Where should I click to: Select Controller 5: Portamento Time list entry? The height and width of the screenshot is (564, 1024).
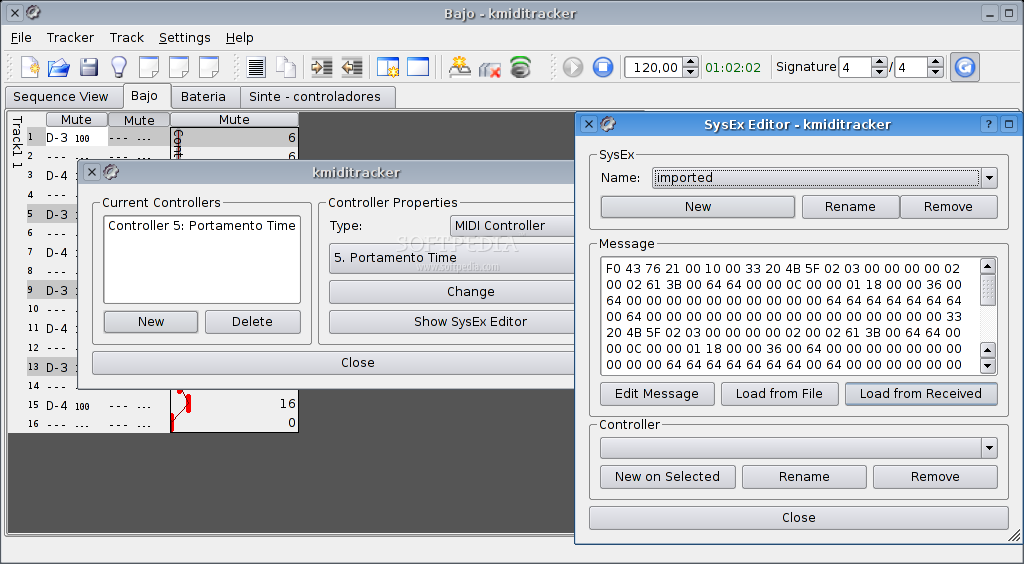click(x=202, y=226)
